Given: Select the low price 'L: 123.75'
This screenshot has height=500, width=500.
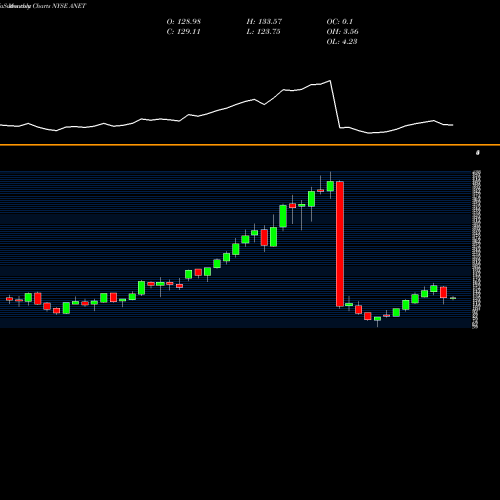Looking at the screenshot, I should tap(263, 32).
